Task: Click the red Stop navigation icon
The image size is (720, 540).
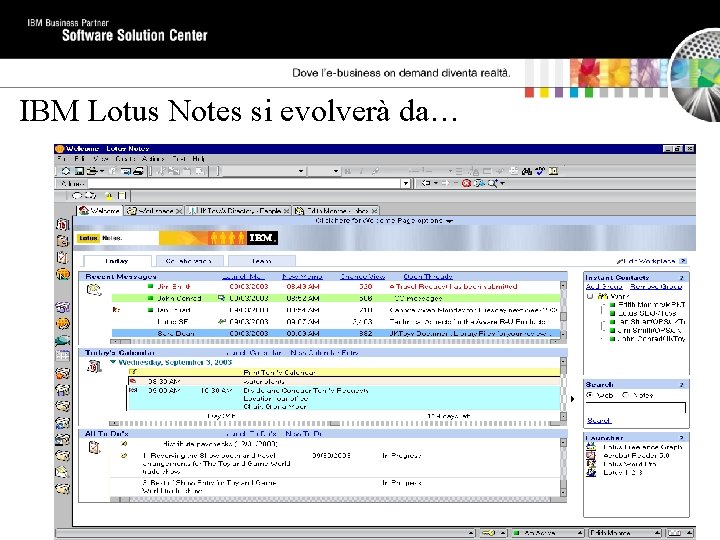Action: click(467, 183)
